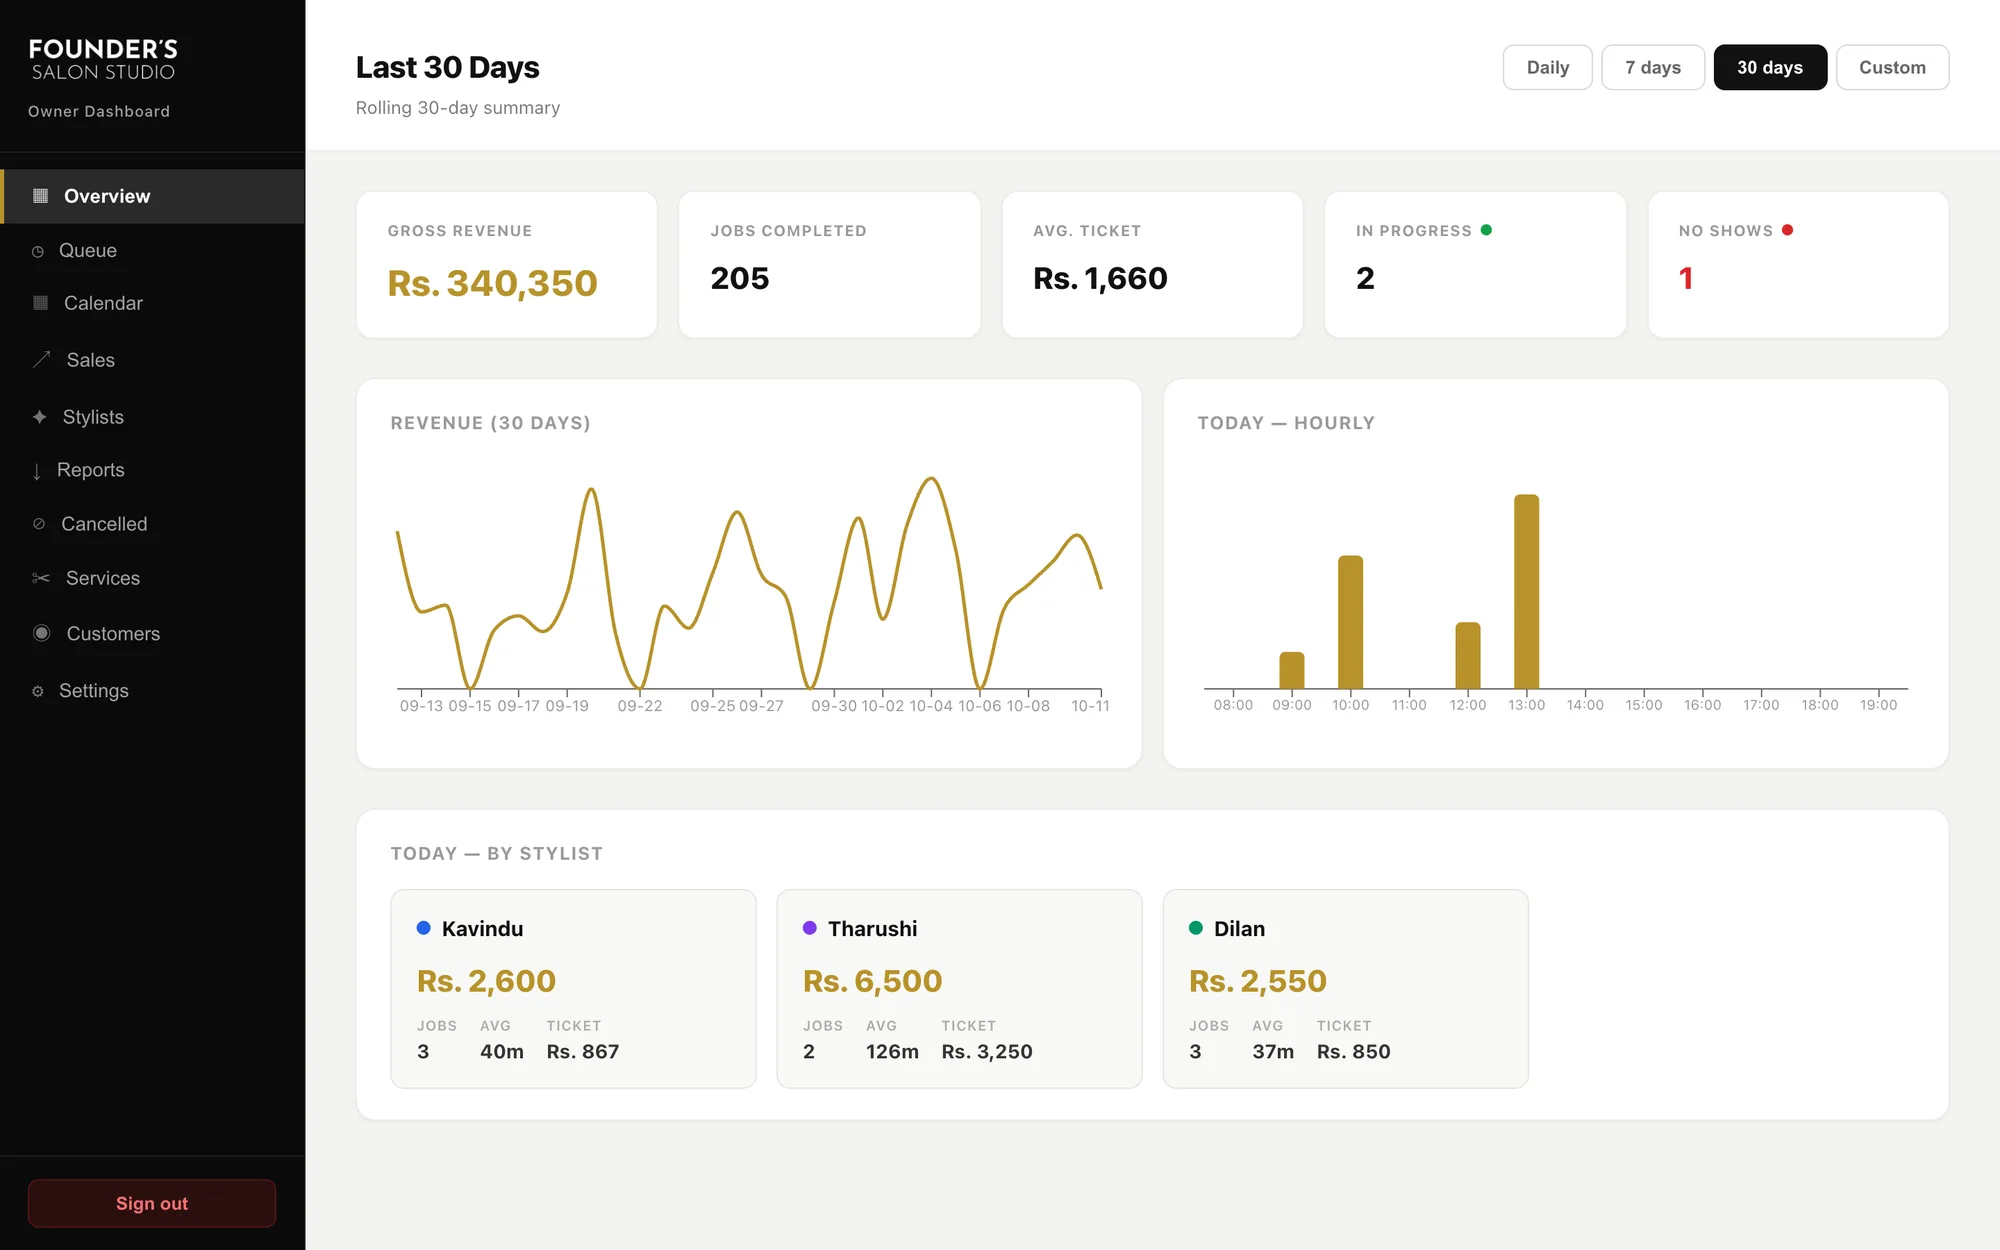Click the Queue clock icon
This screenshot has width=2000, height=1250.
(x=38, y=251)
